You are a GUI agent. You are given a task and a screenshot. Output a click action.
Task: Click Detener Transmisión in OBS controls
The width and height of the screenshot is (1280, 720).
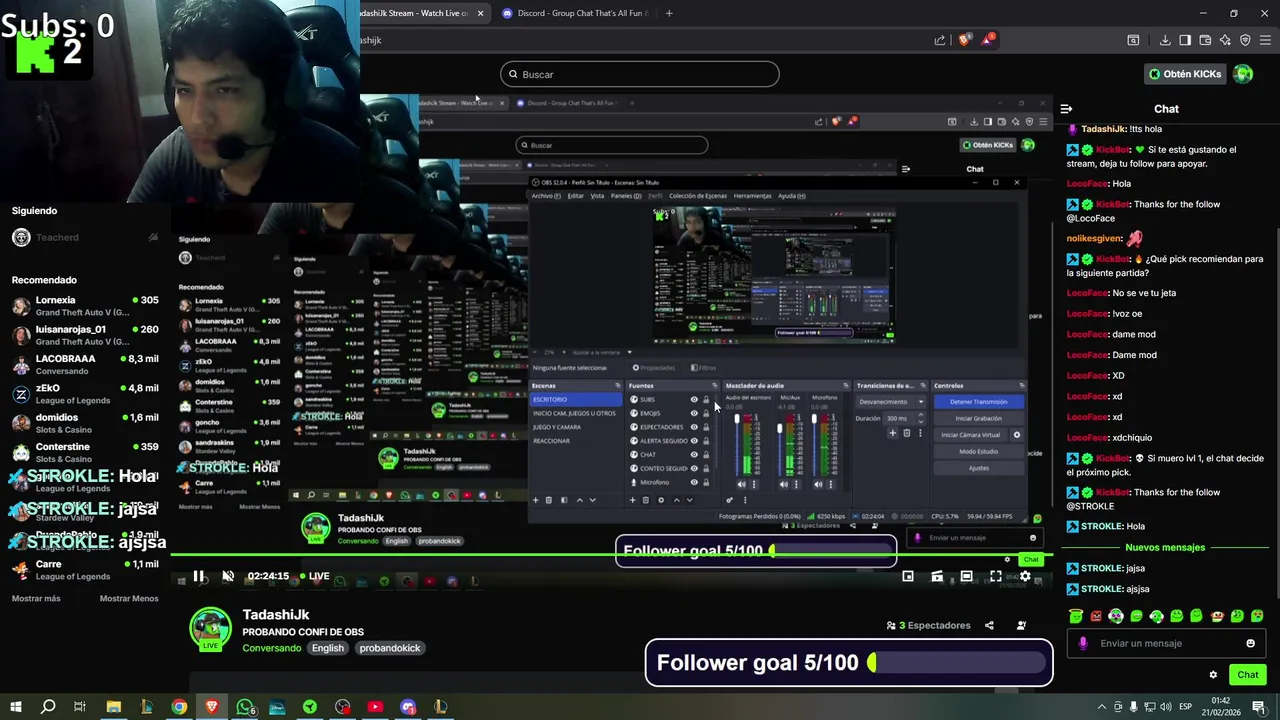(979, 402)
